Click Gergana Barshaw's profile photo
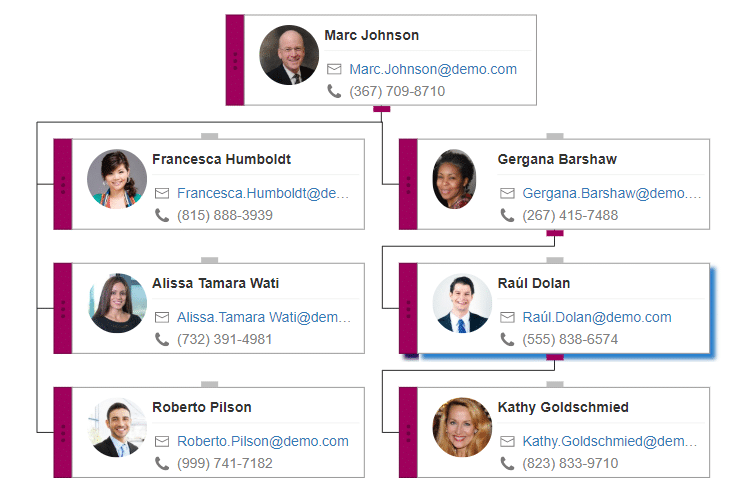 [454, 179]
